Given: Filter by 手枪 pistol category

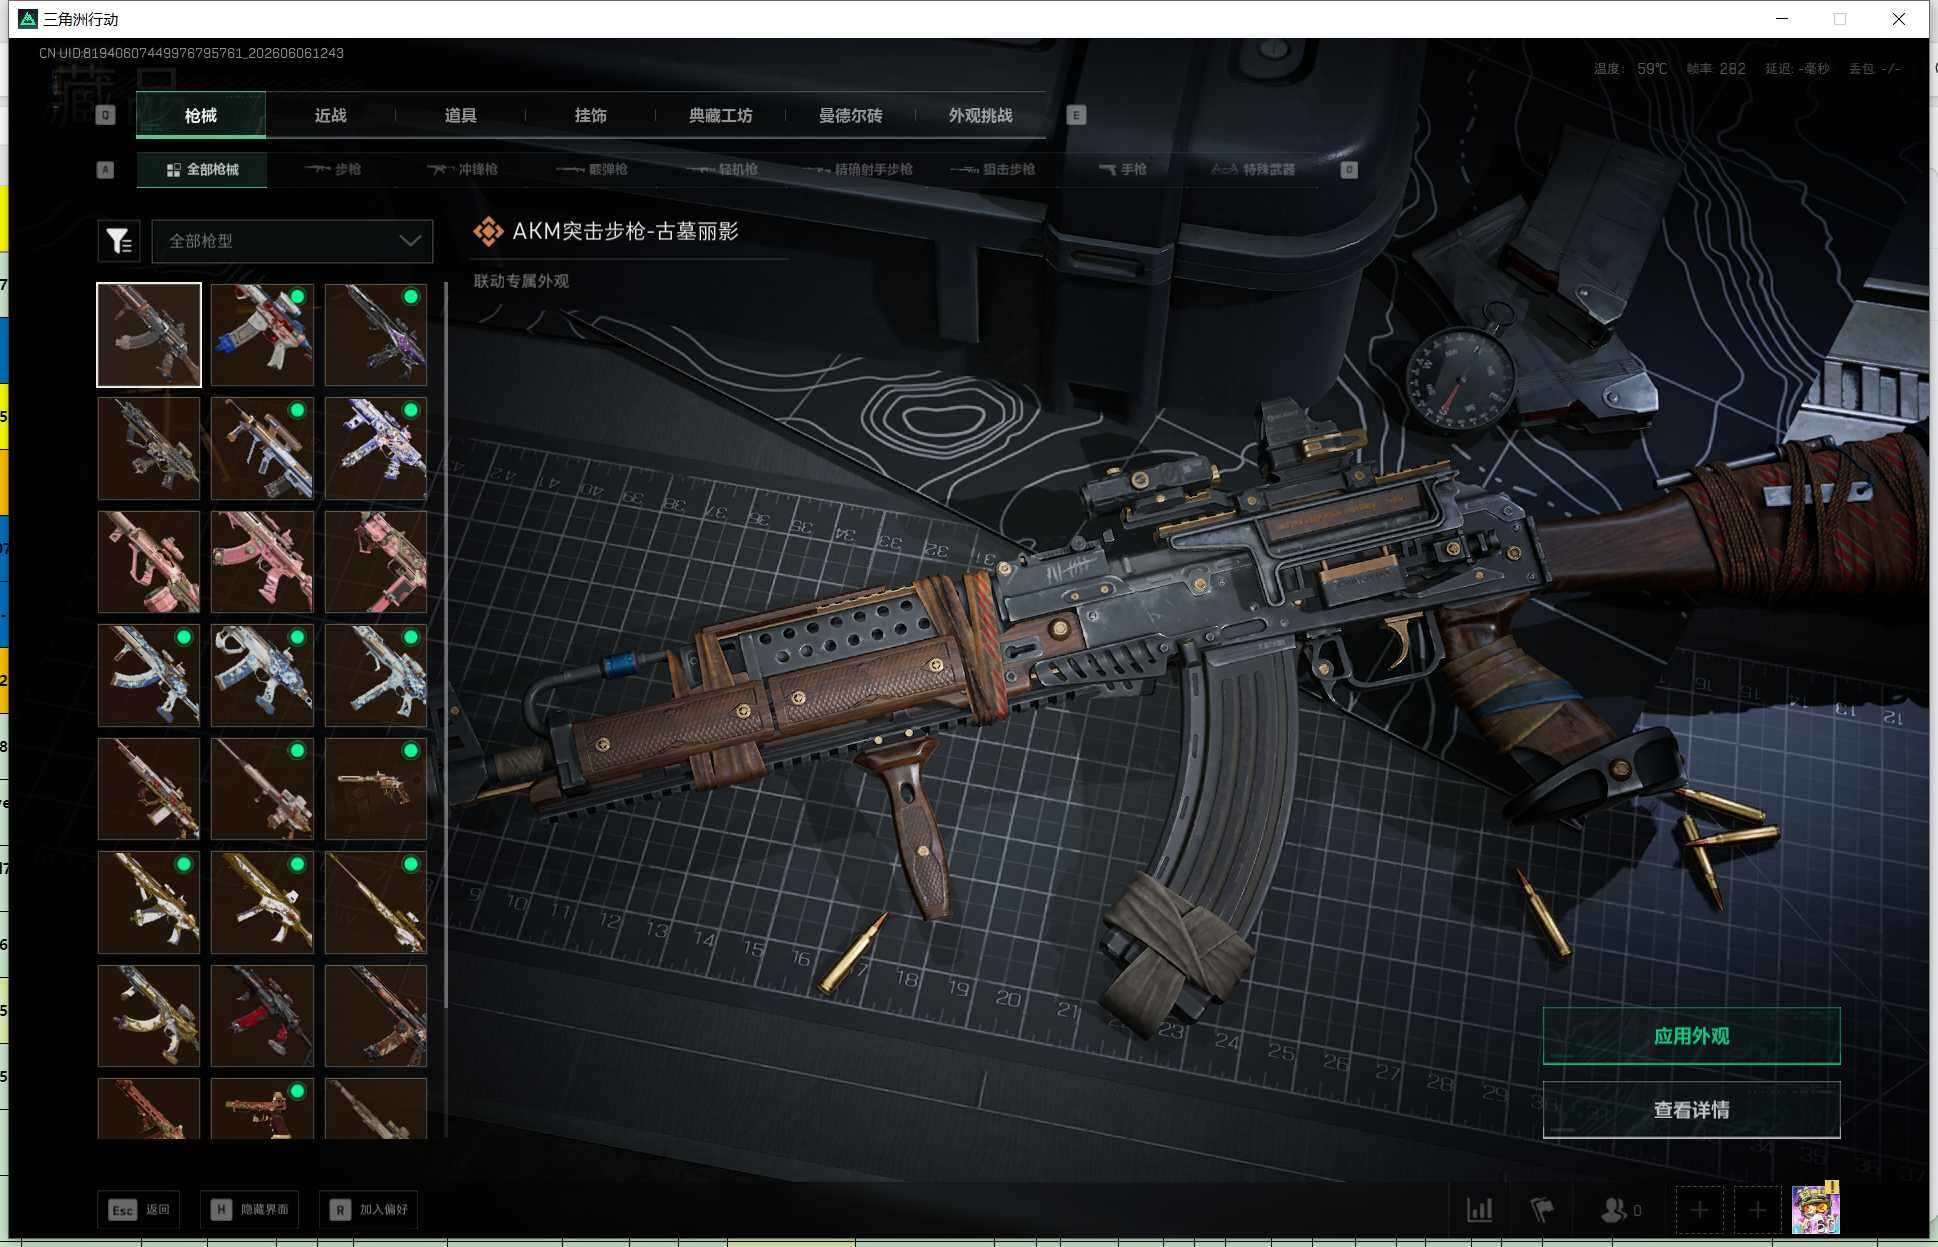Looking at the screenshot, I should tap(1123, 169).
